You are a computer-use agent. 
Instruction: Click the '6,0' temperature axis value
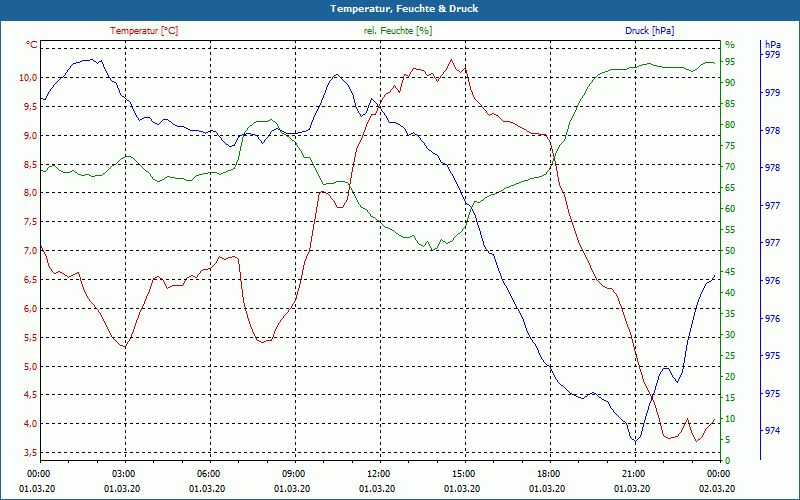tap(31, 309)
